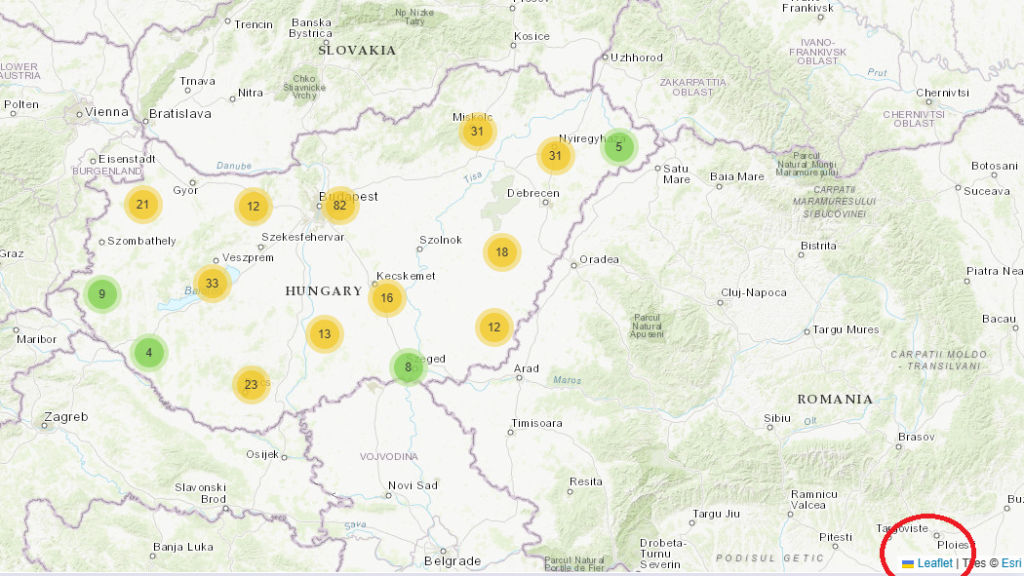The width and height of the screenshot is (1024, 576).
Task: Expand the 33 cluster near Veszprem
Action: point(212,283)
